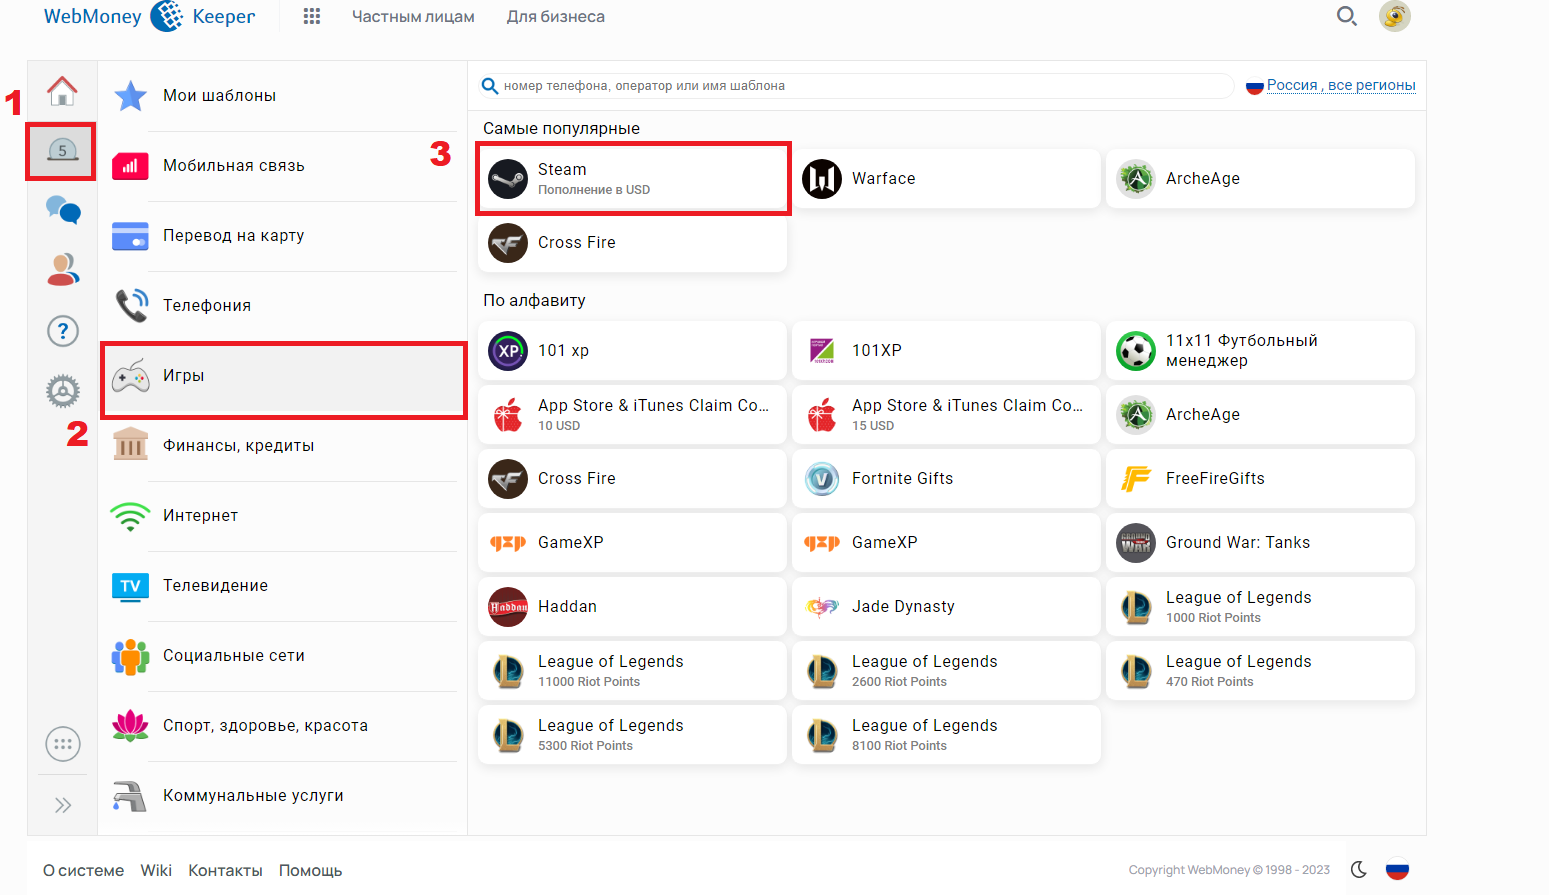Open the chat messages sidebar icon
The image size is (1549, 895).
[x=62, y=210]
